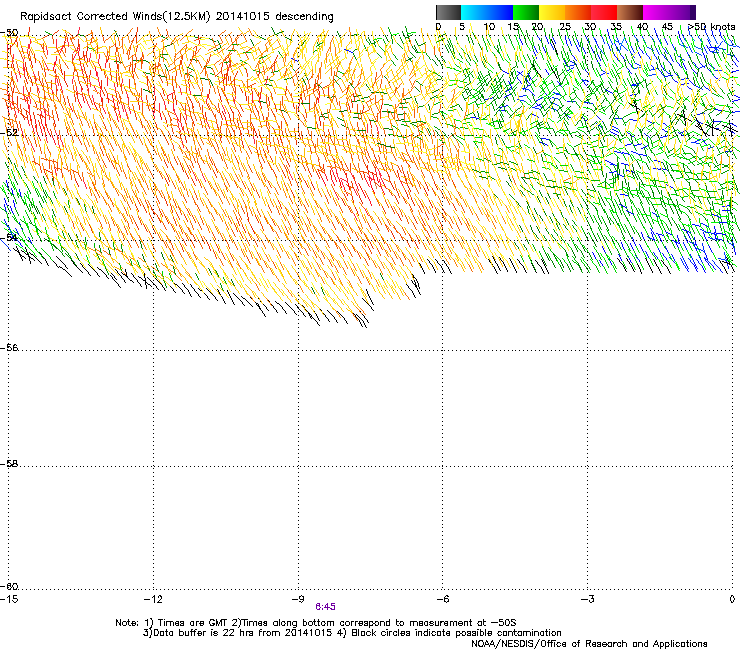740x650 pixels.
Task: Click the blue 10-15 knots legend swatch
Action: pyautogui.click(x=500, y=12)
